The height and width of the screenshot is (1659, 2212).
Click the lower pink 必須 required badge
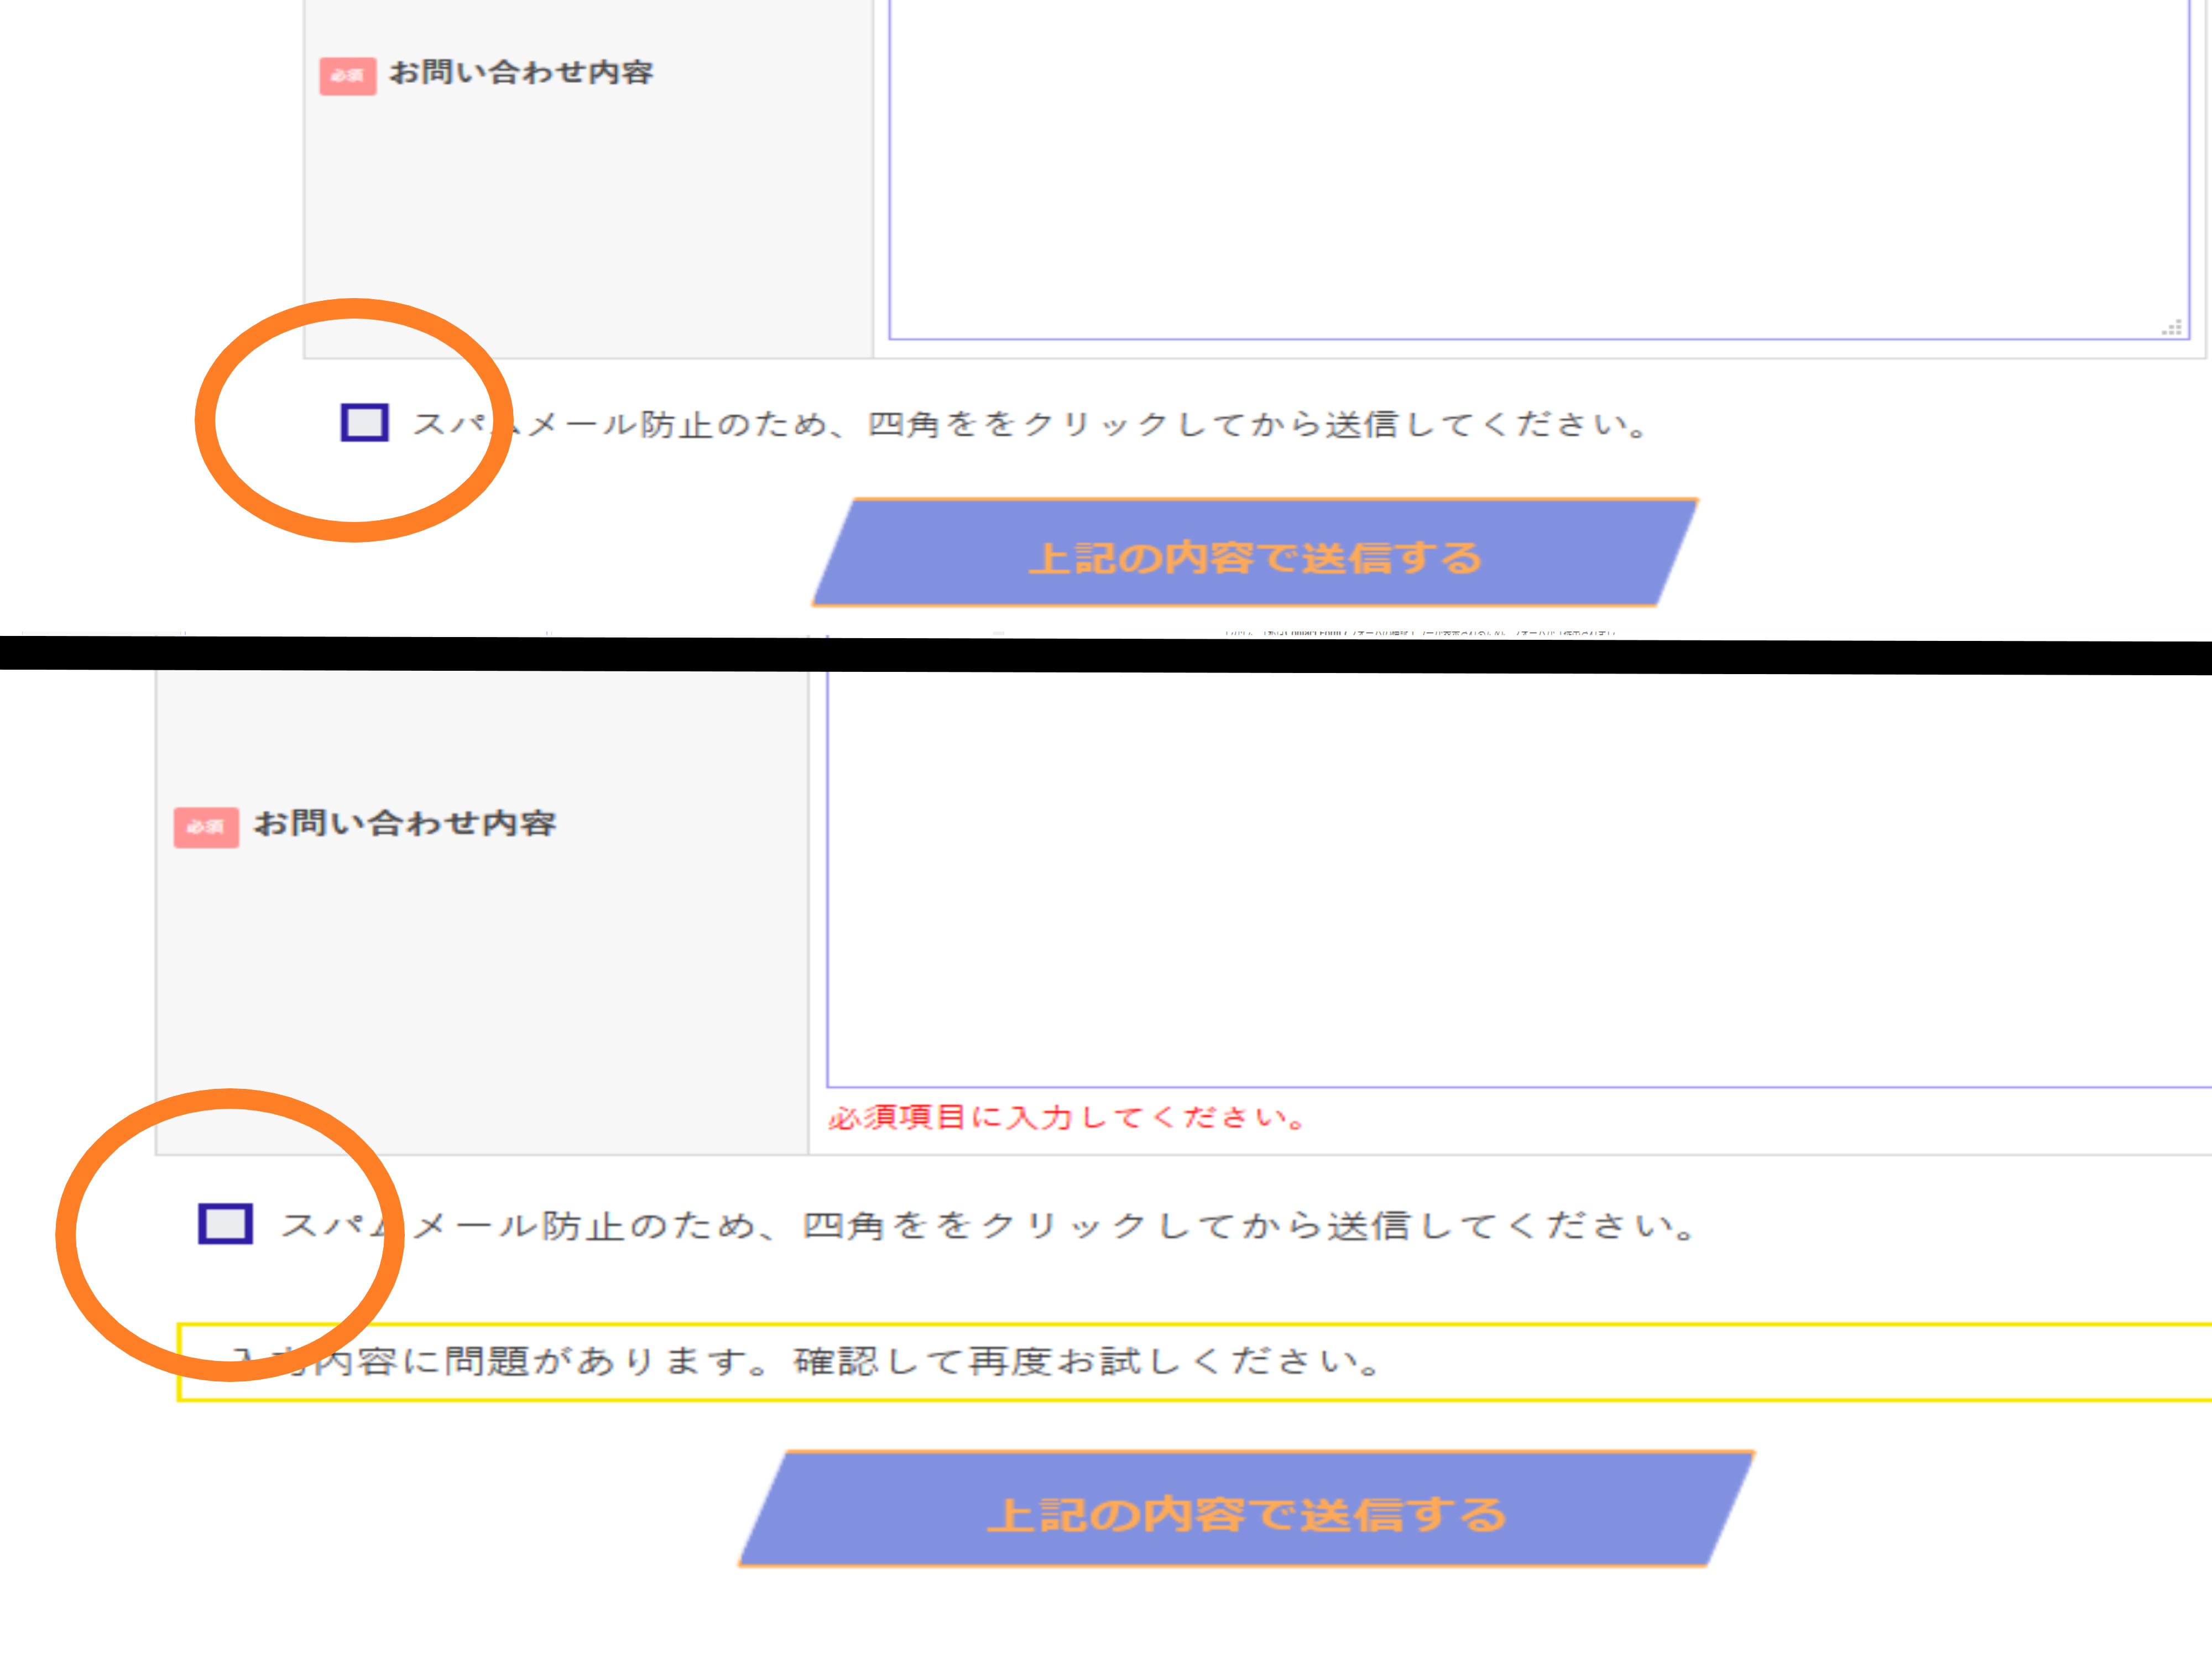pyautogui.click(x=206, y=827)
